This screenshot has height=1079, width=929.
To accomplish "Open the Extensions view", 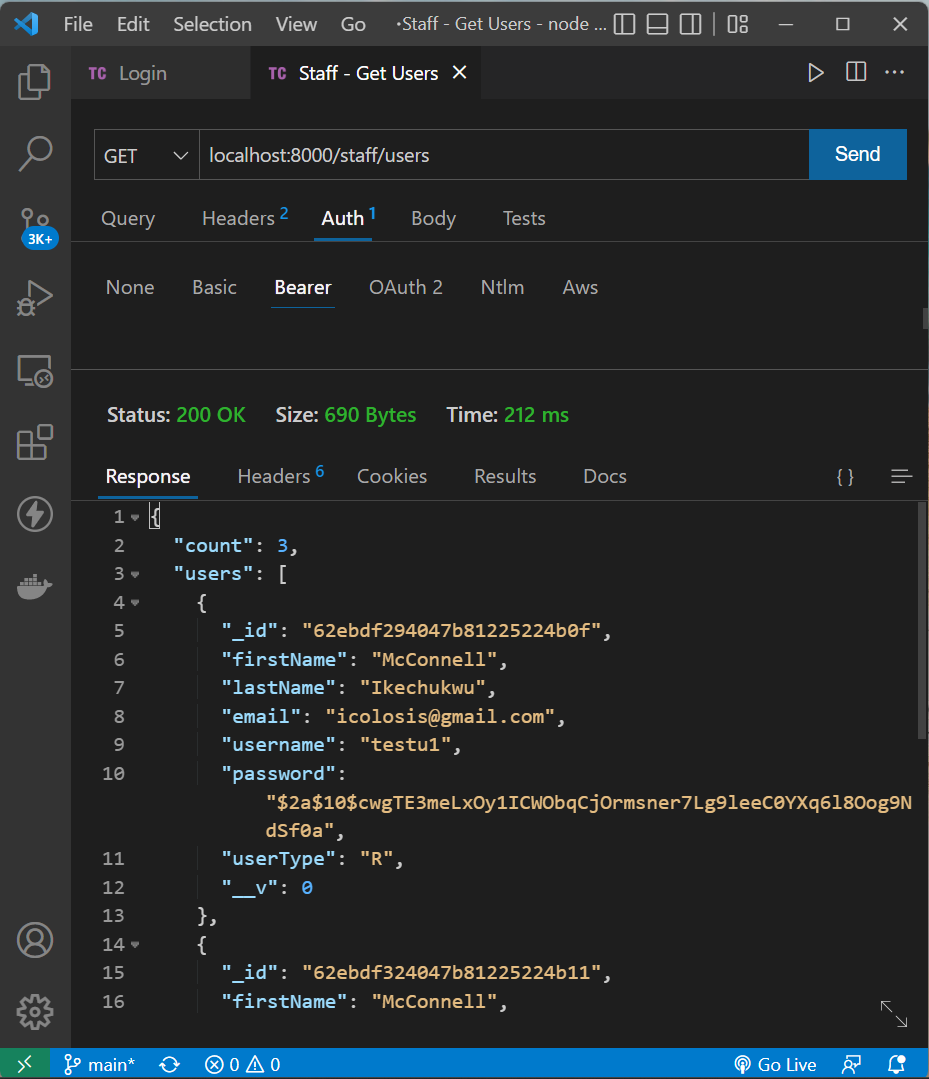I will (34, 442).
